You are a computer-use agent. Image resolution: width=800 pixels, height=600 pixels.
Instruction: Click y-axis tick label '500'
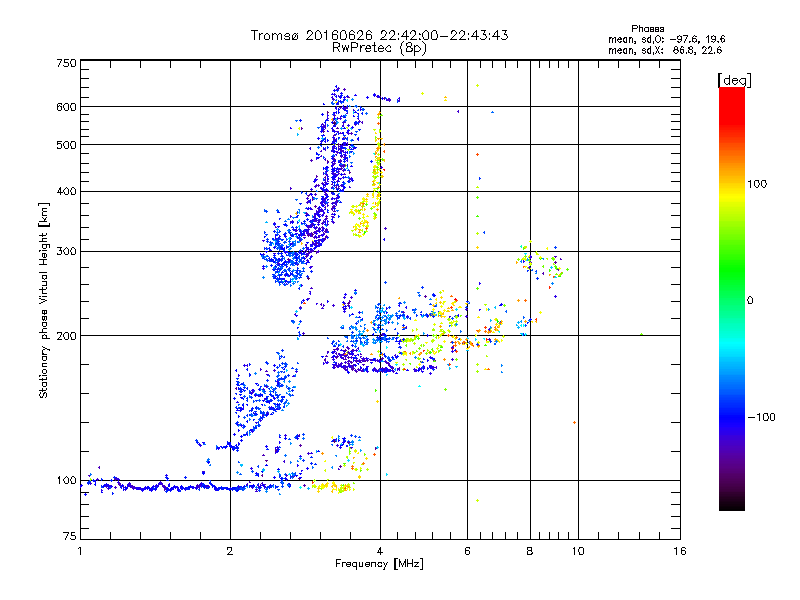coord(66,145)
